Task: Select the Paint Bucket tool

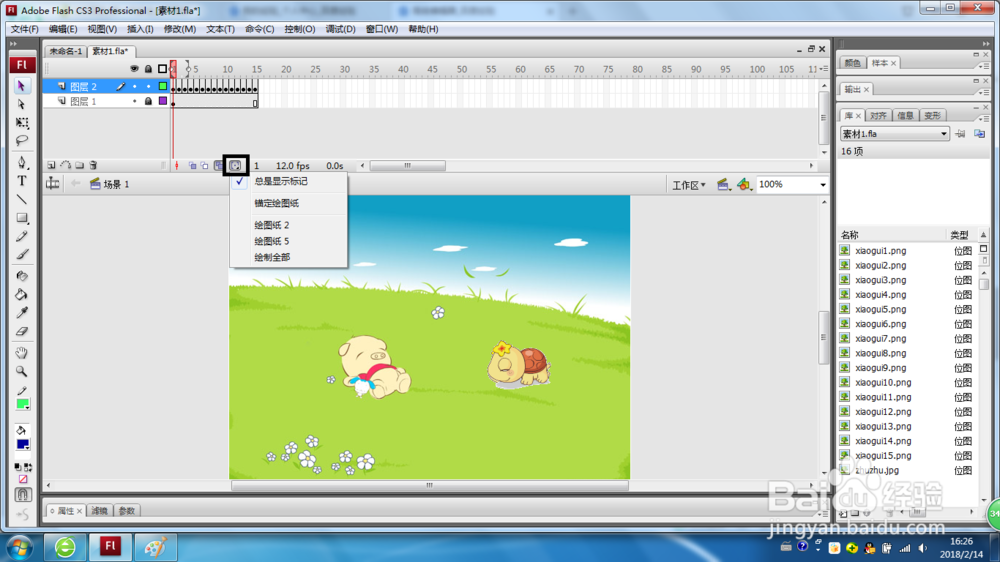Action: point(22,295)
